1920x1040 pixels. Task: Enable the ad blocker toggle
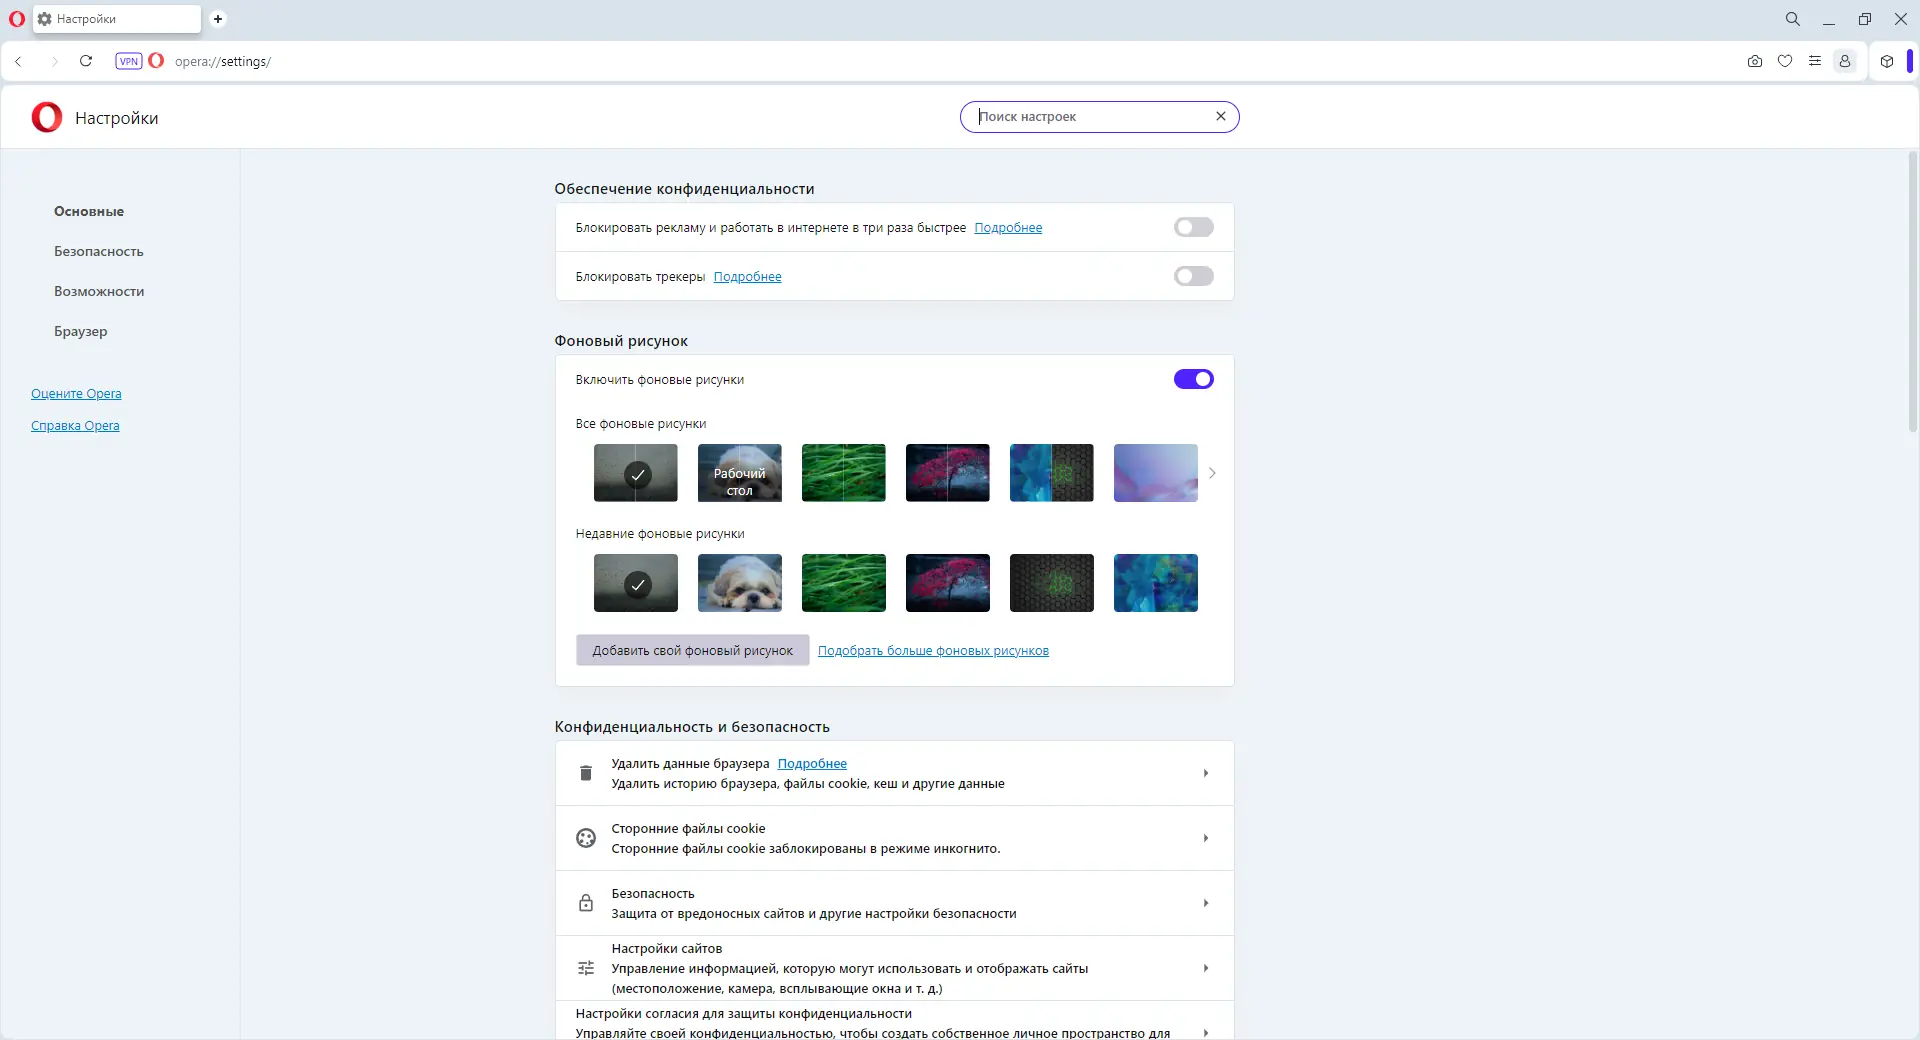pos(1194,227)
